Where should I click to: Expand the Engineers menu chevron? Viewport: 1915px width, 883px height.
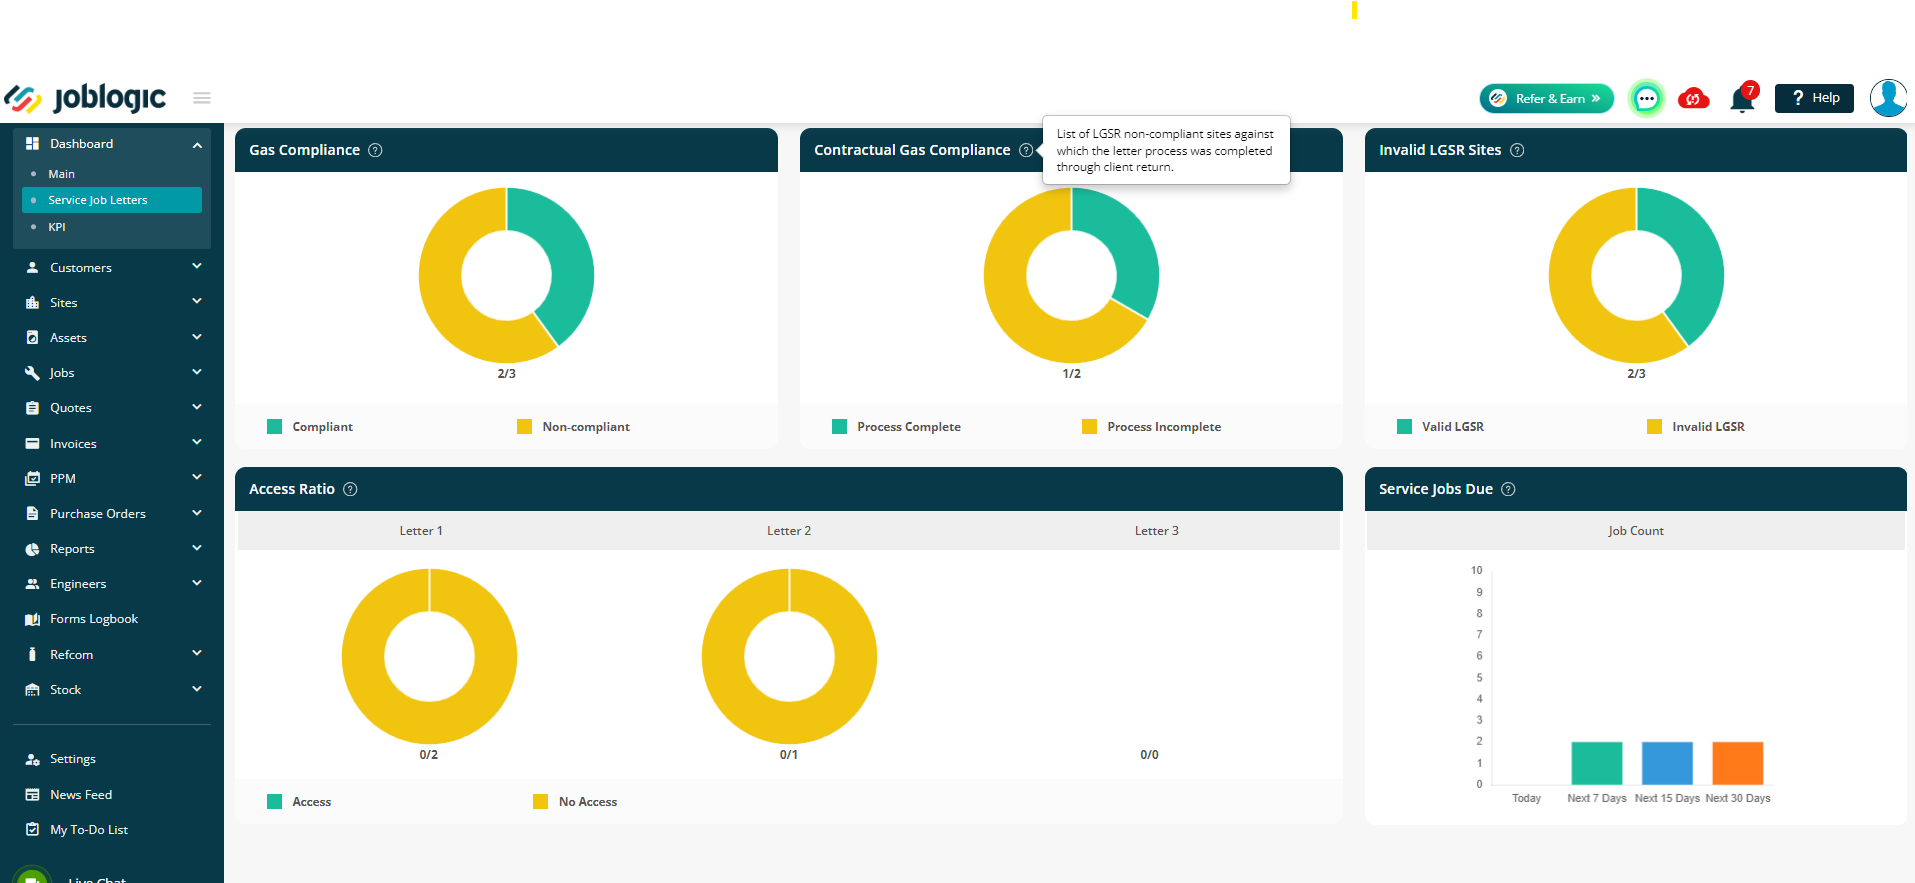tap(197, 583)
